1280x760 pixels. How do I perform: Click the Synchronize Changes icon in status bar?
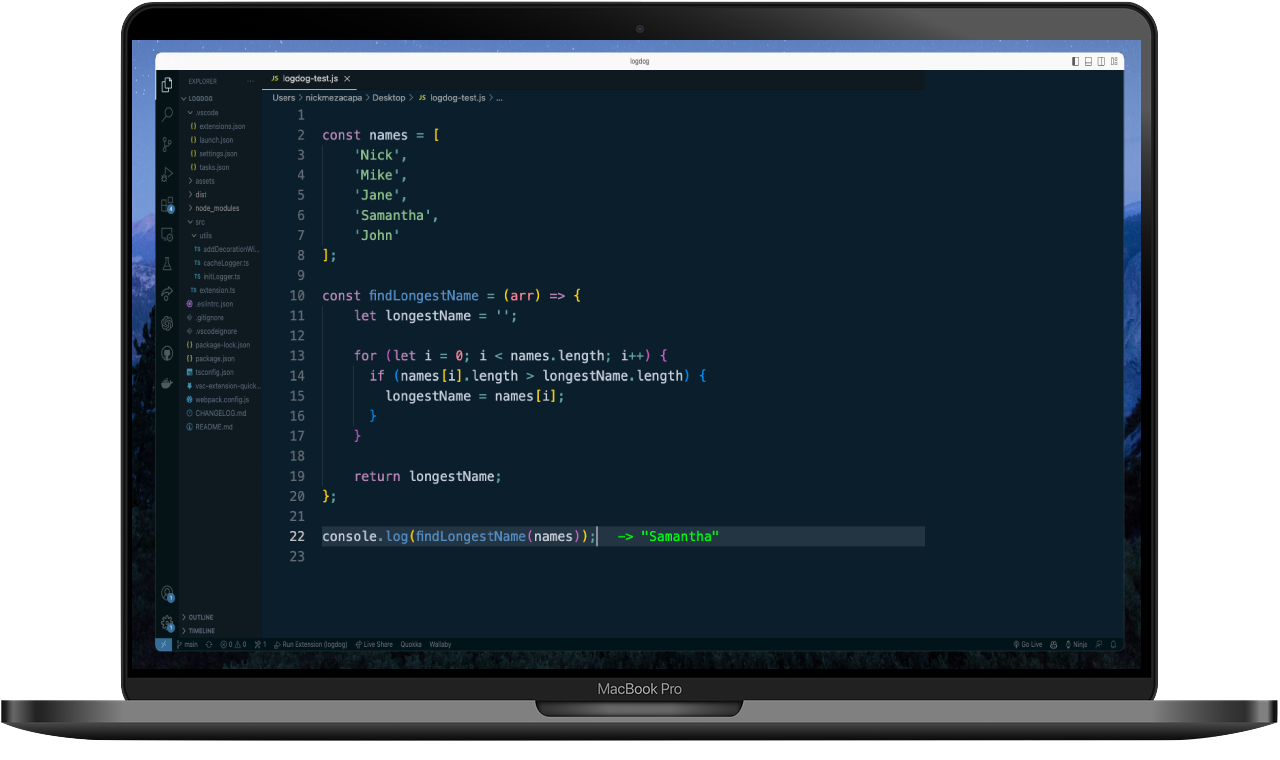(x=209, y=644)
